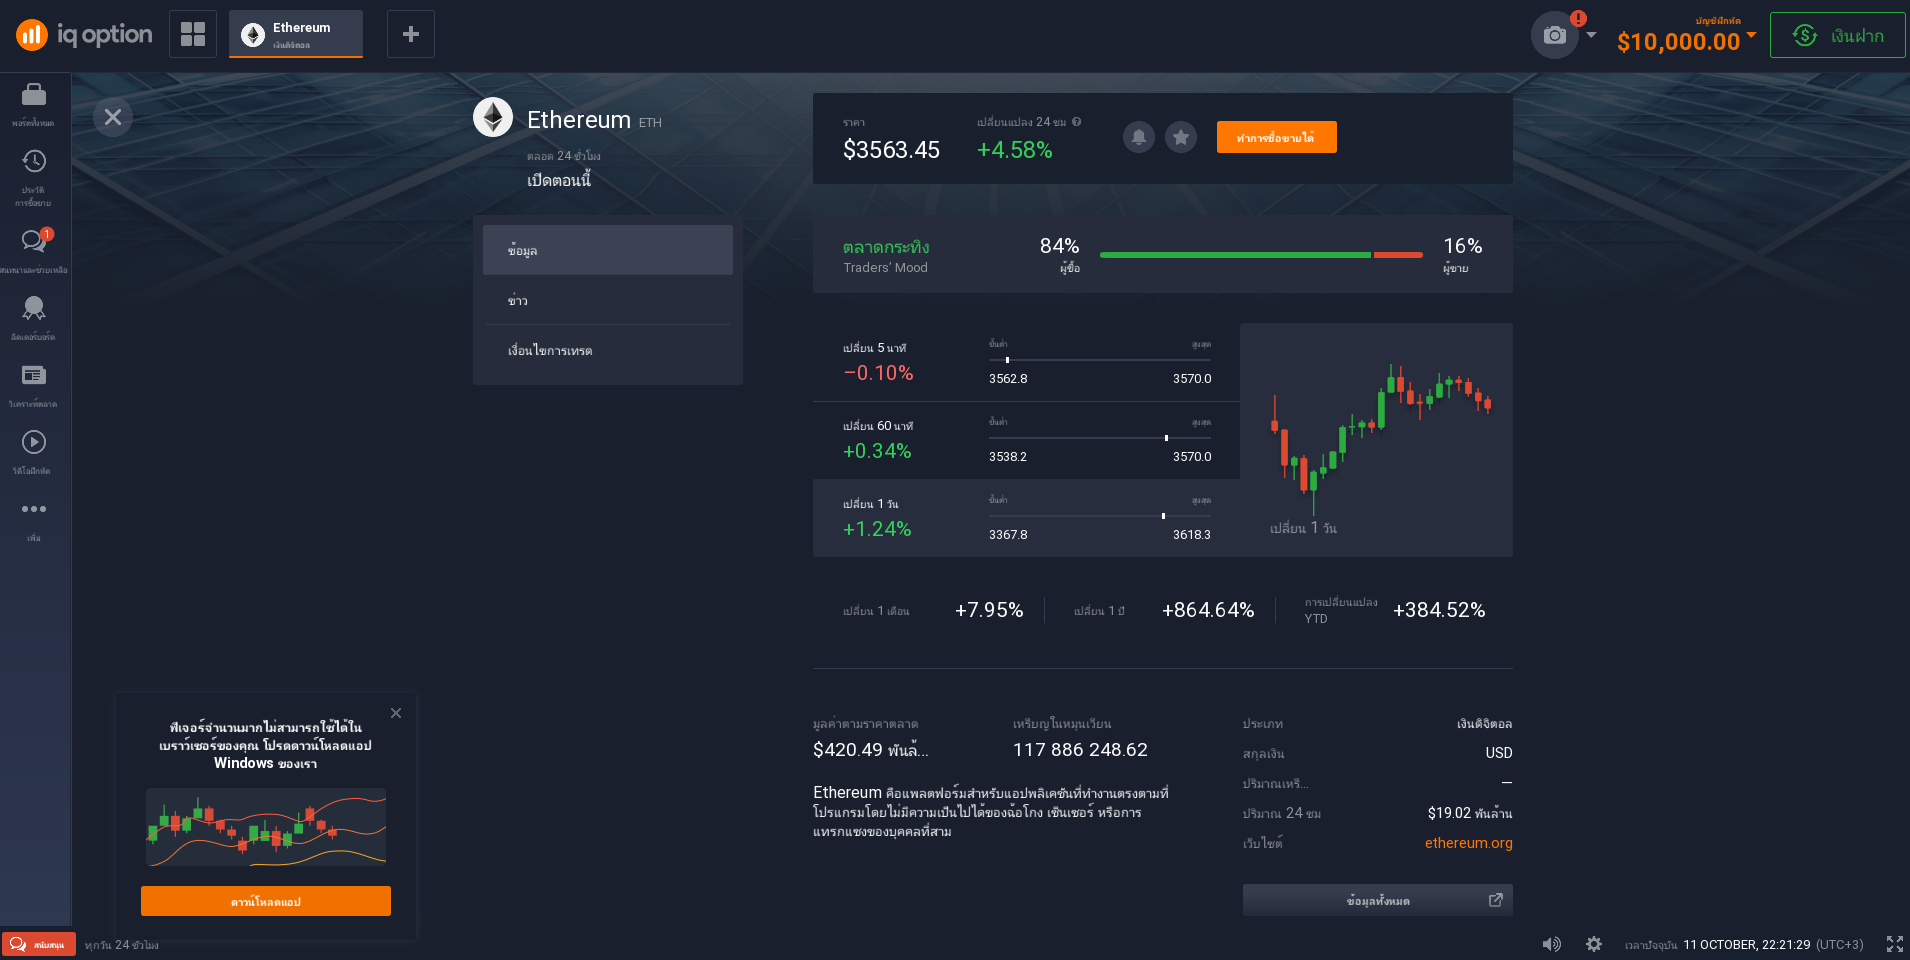Image resolution: width=1910 pixels, height=960 pixels.
Task: Mute sound using the speaker icon
Action: tap(1552, 943)
